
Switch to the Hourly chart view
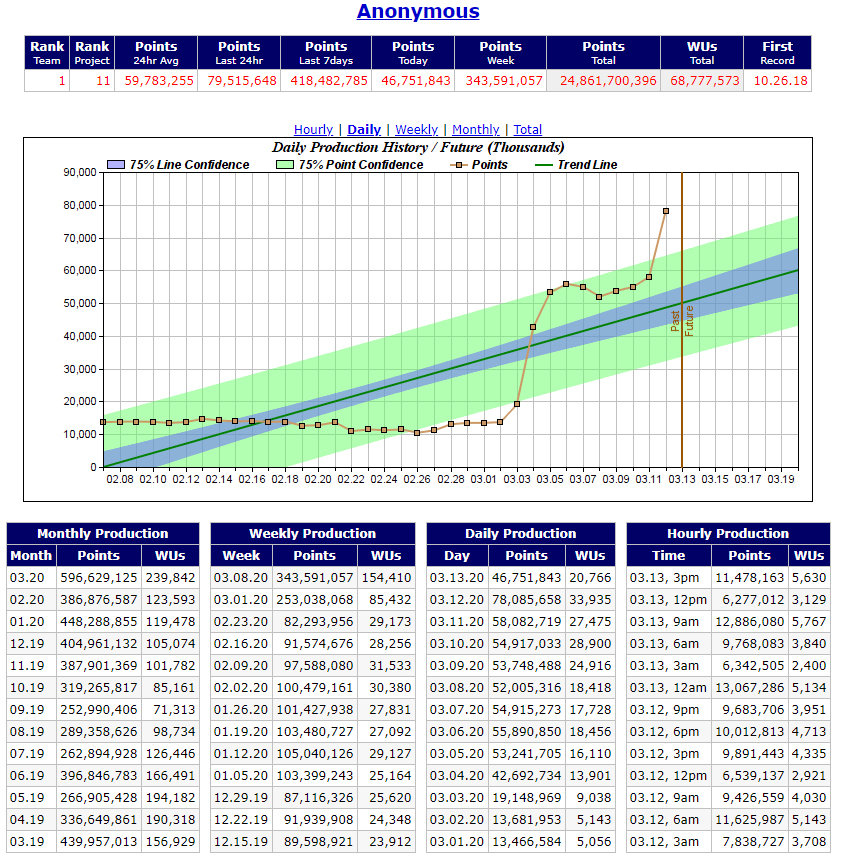[x=313, y=130]
